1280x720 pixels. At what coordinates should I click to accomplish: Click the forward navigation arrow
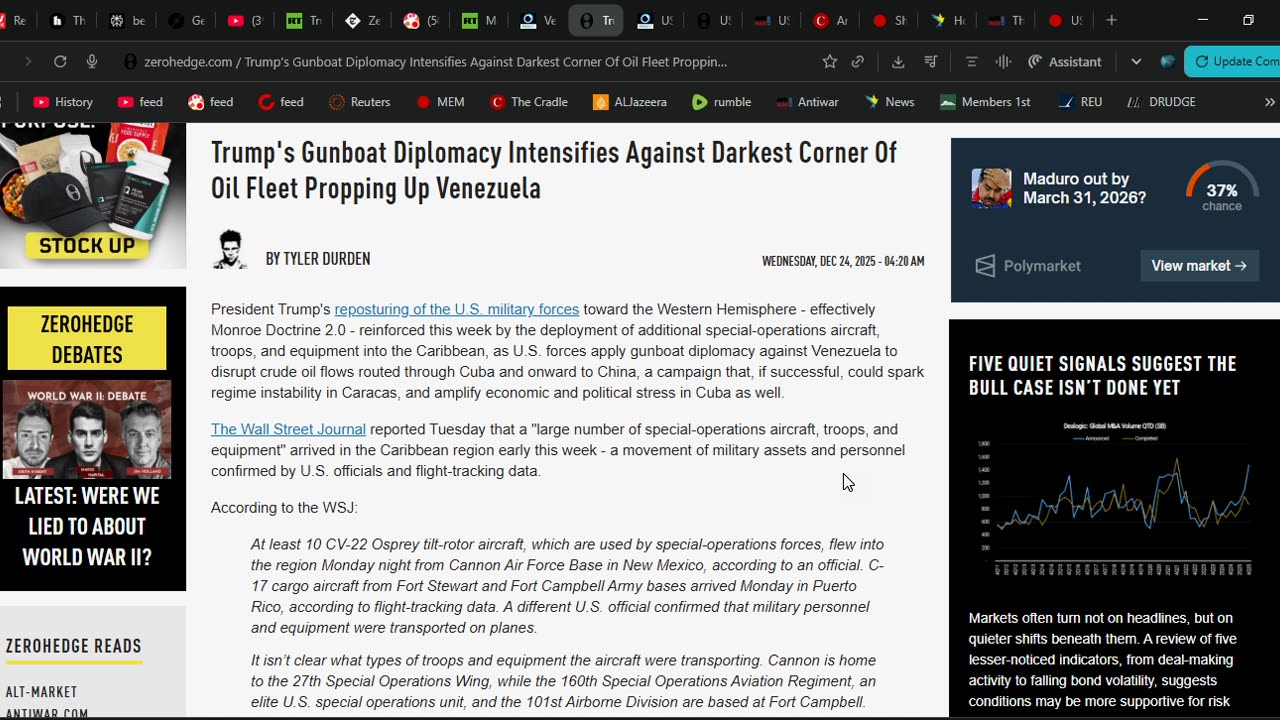point(28,62)
